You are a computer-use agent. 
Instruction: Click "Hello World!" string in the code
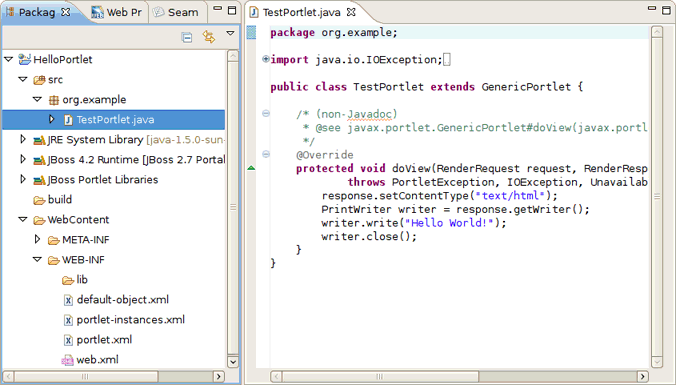[449, 223]
